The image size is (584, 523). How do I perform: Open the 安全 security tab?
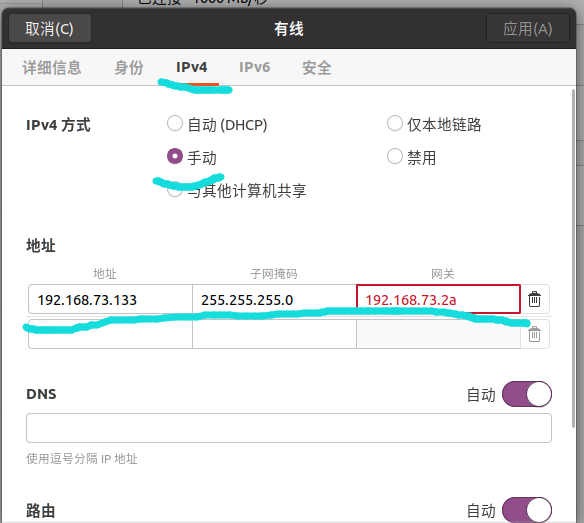point(317,68)
